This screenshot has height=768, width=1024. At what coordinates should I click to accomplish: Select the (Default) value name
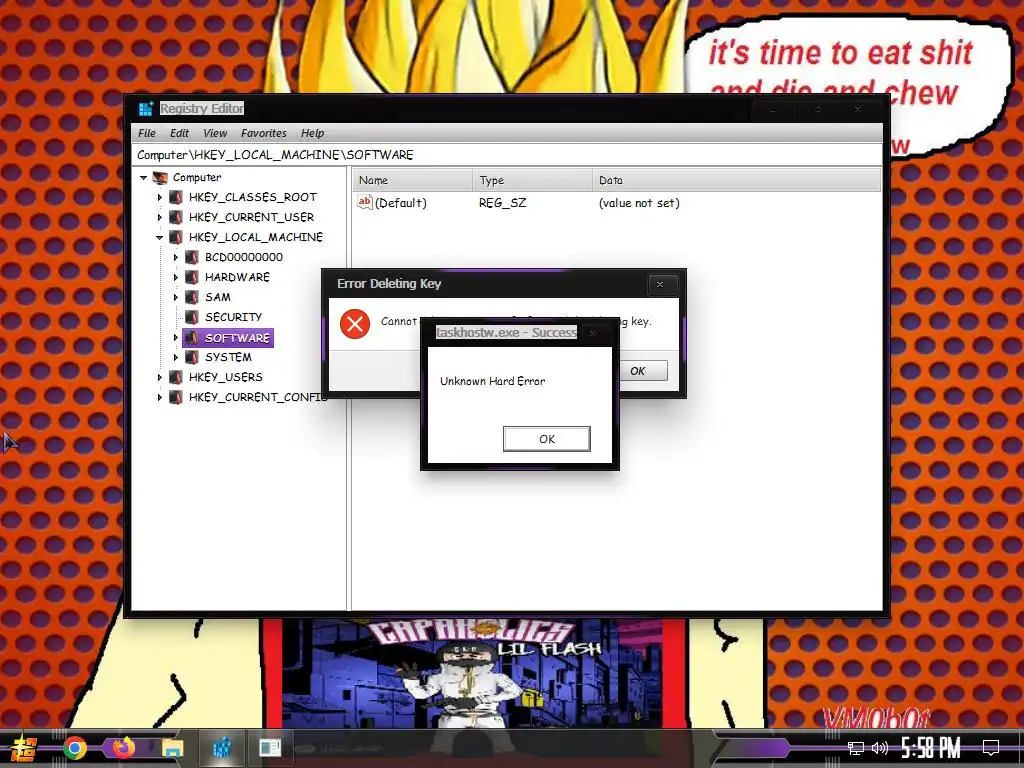click(400, 203)
